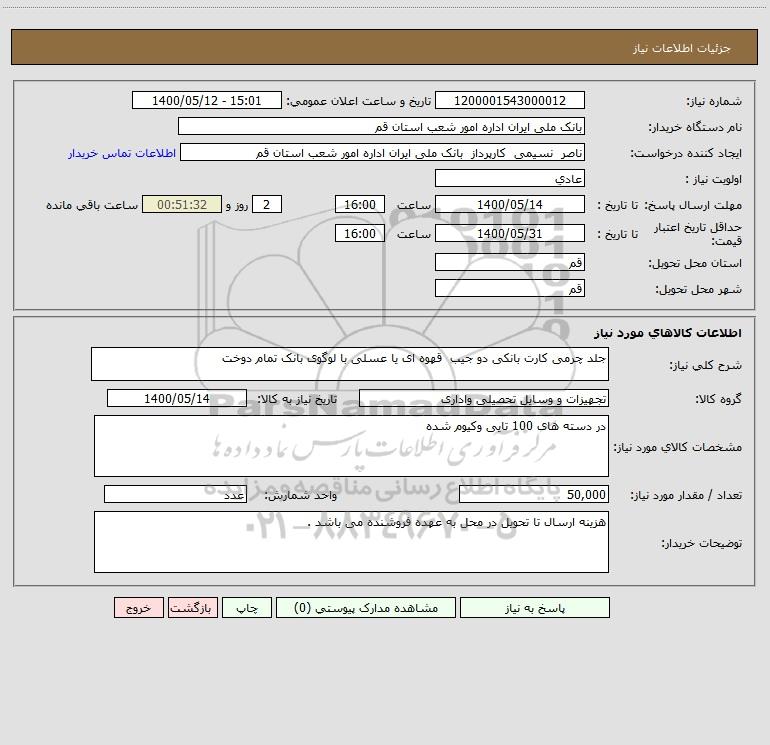The image size is (770, 745).
Task: Click the announcement date field 1400/05/12 - 15:01
Action: pos(207,100)
